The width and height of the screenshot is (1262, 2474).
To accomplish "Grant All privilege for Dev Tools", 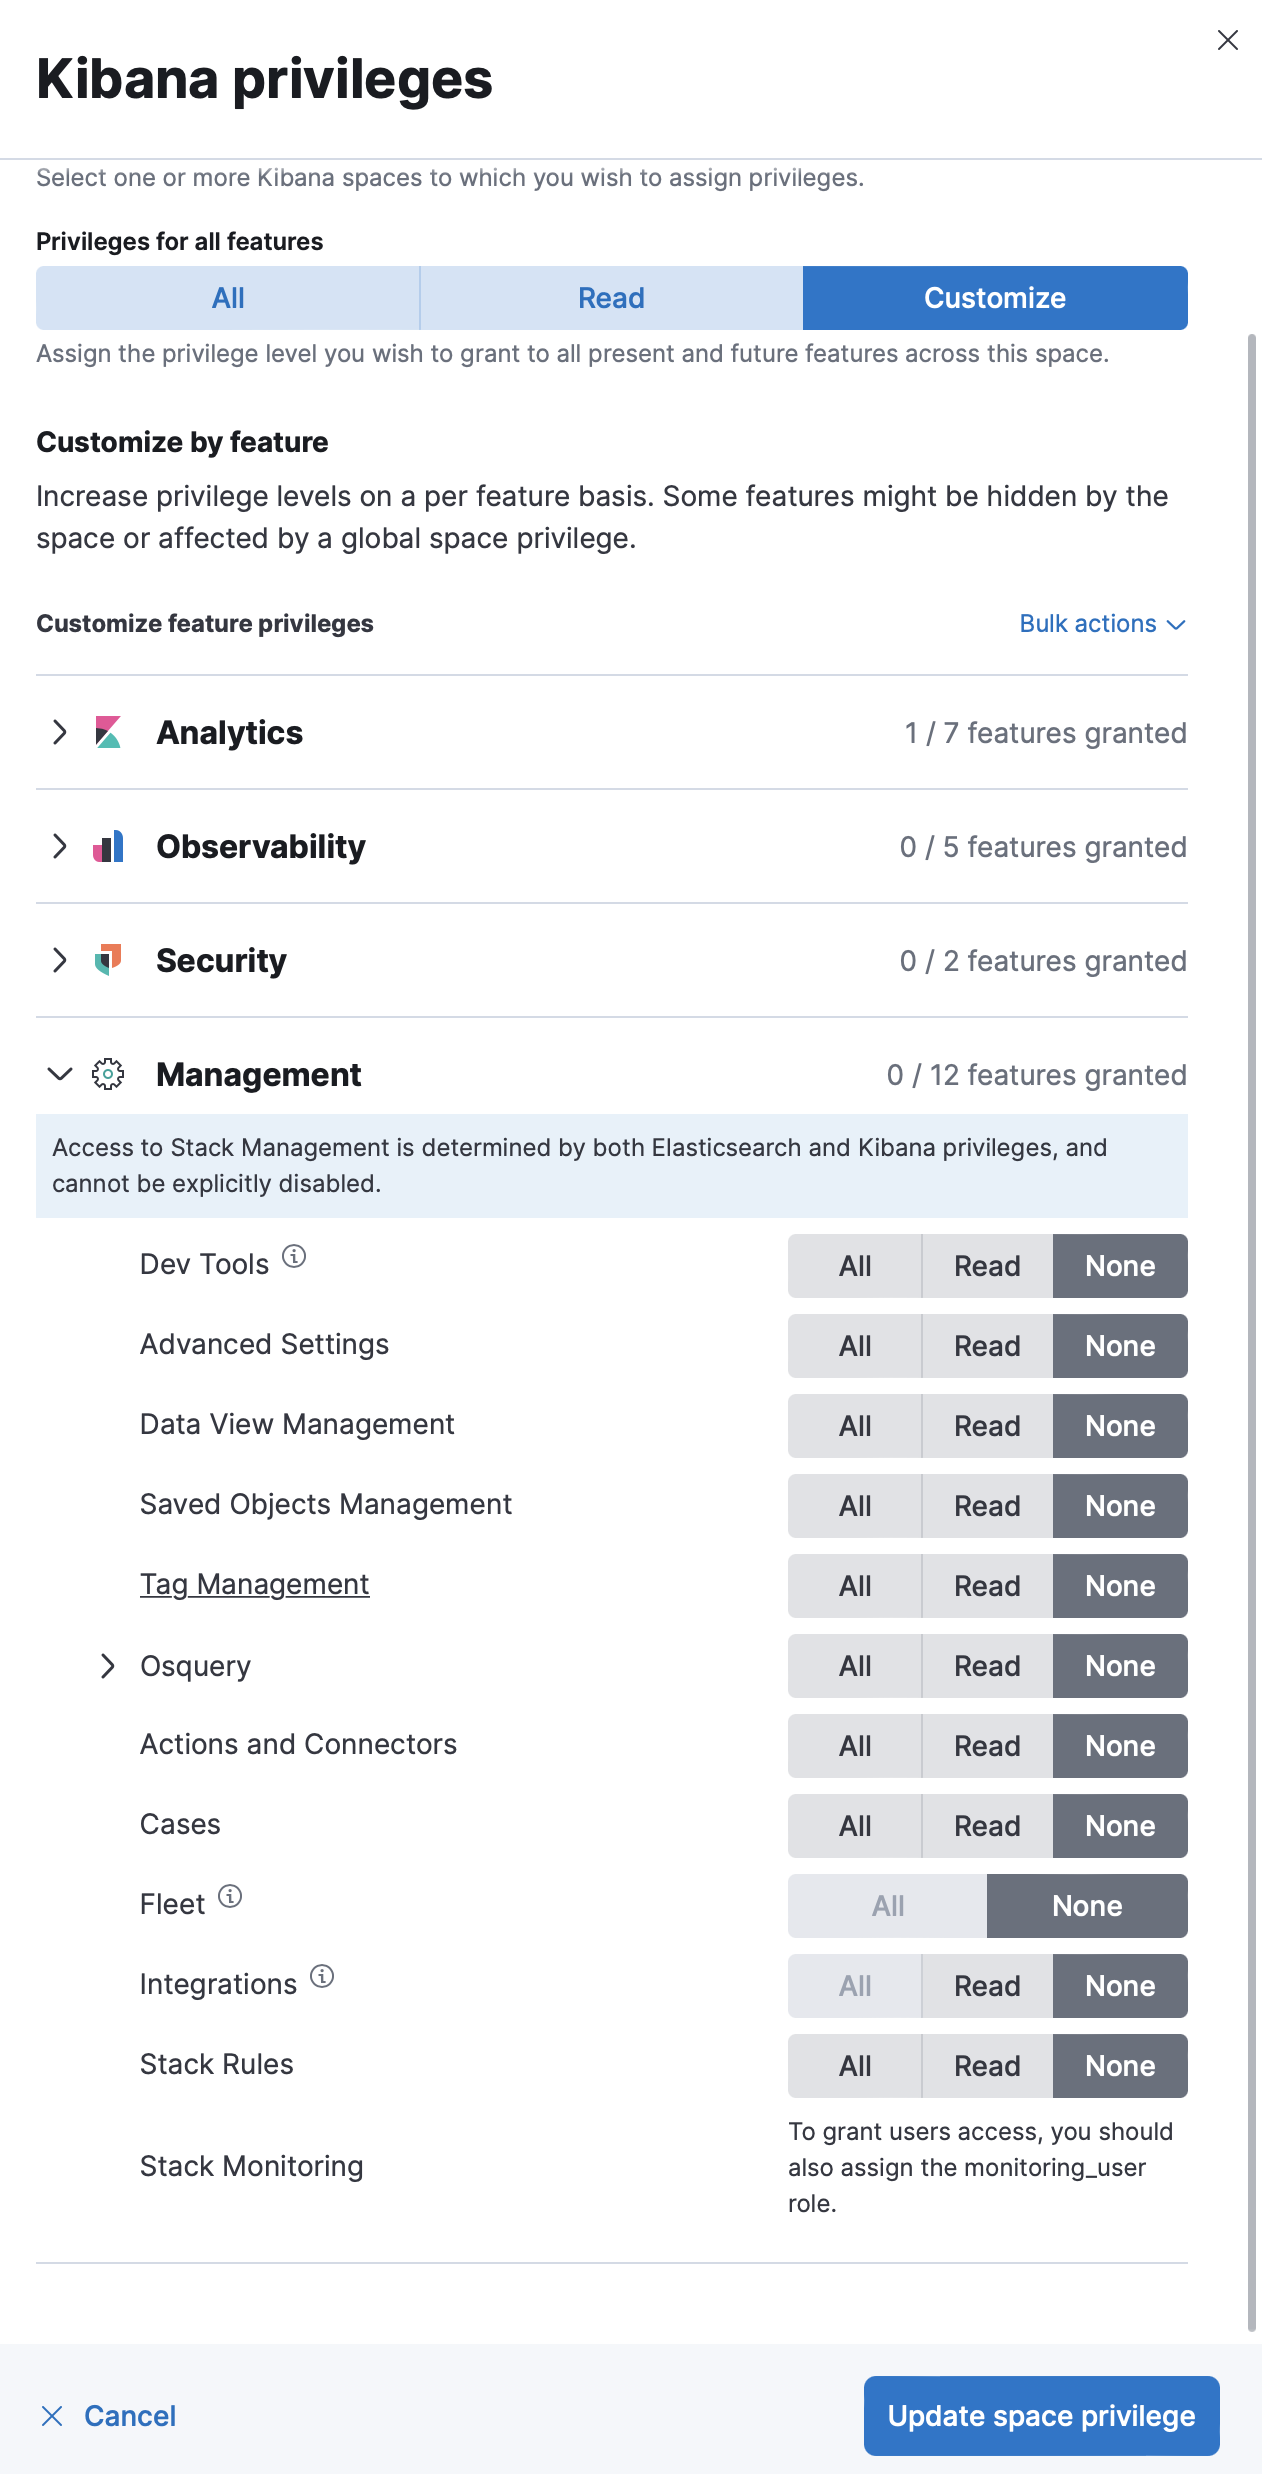I will (854, 1265).
